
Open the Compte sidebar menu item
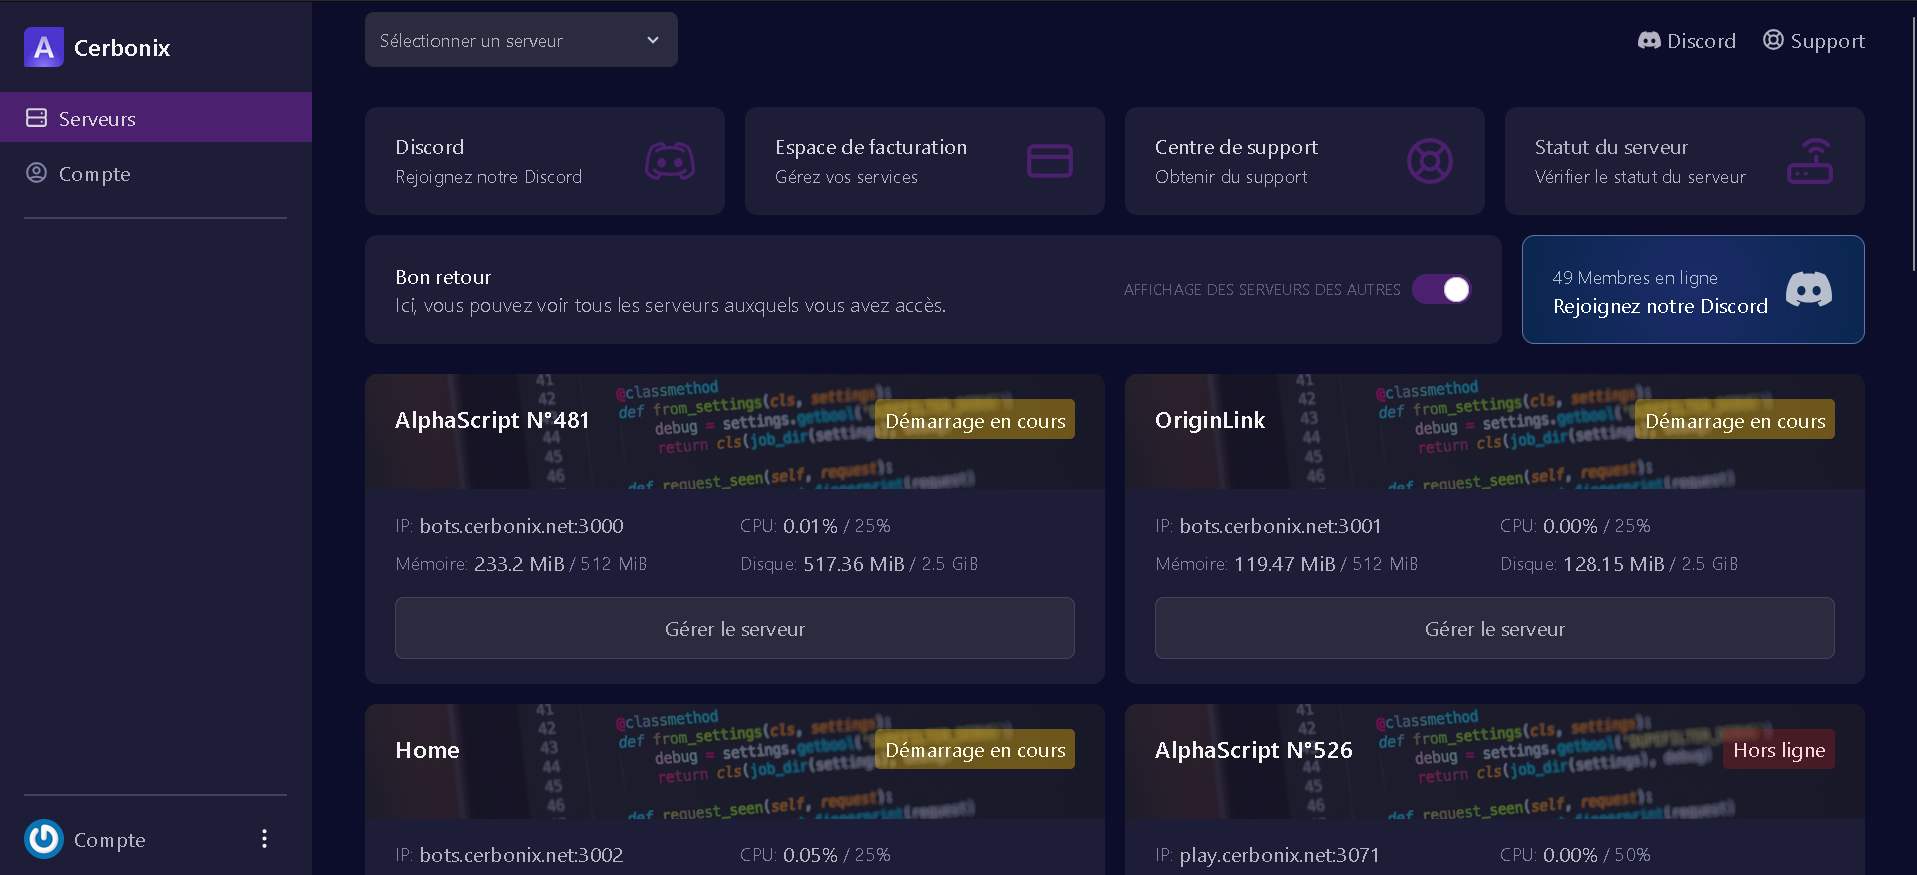[156, 173]
